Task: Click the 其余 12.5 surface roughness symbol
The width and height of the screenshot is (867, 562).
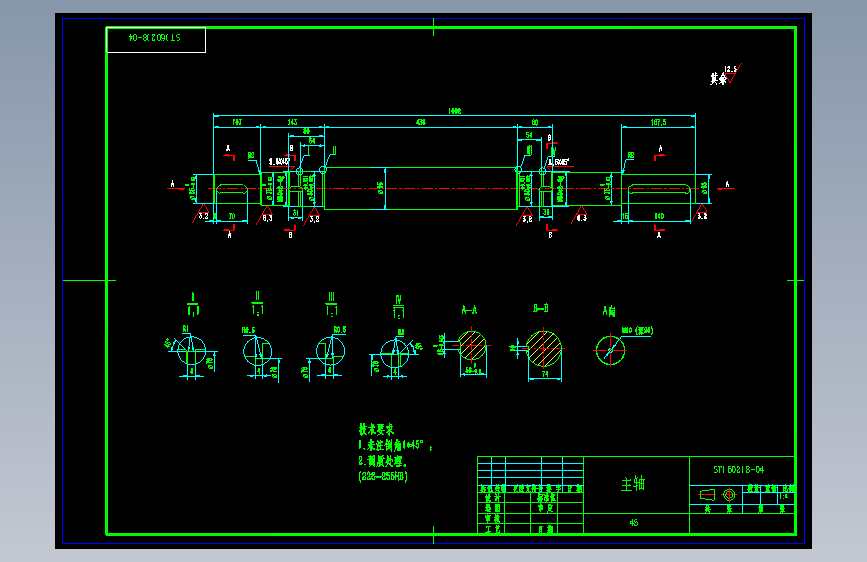Action: 725,75
